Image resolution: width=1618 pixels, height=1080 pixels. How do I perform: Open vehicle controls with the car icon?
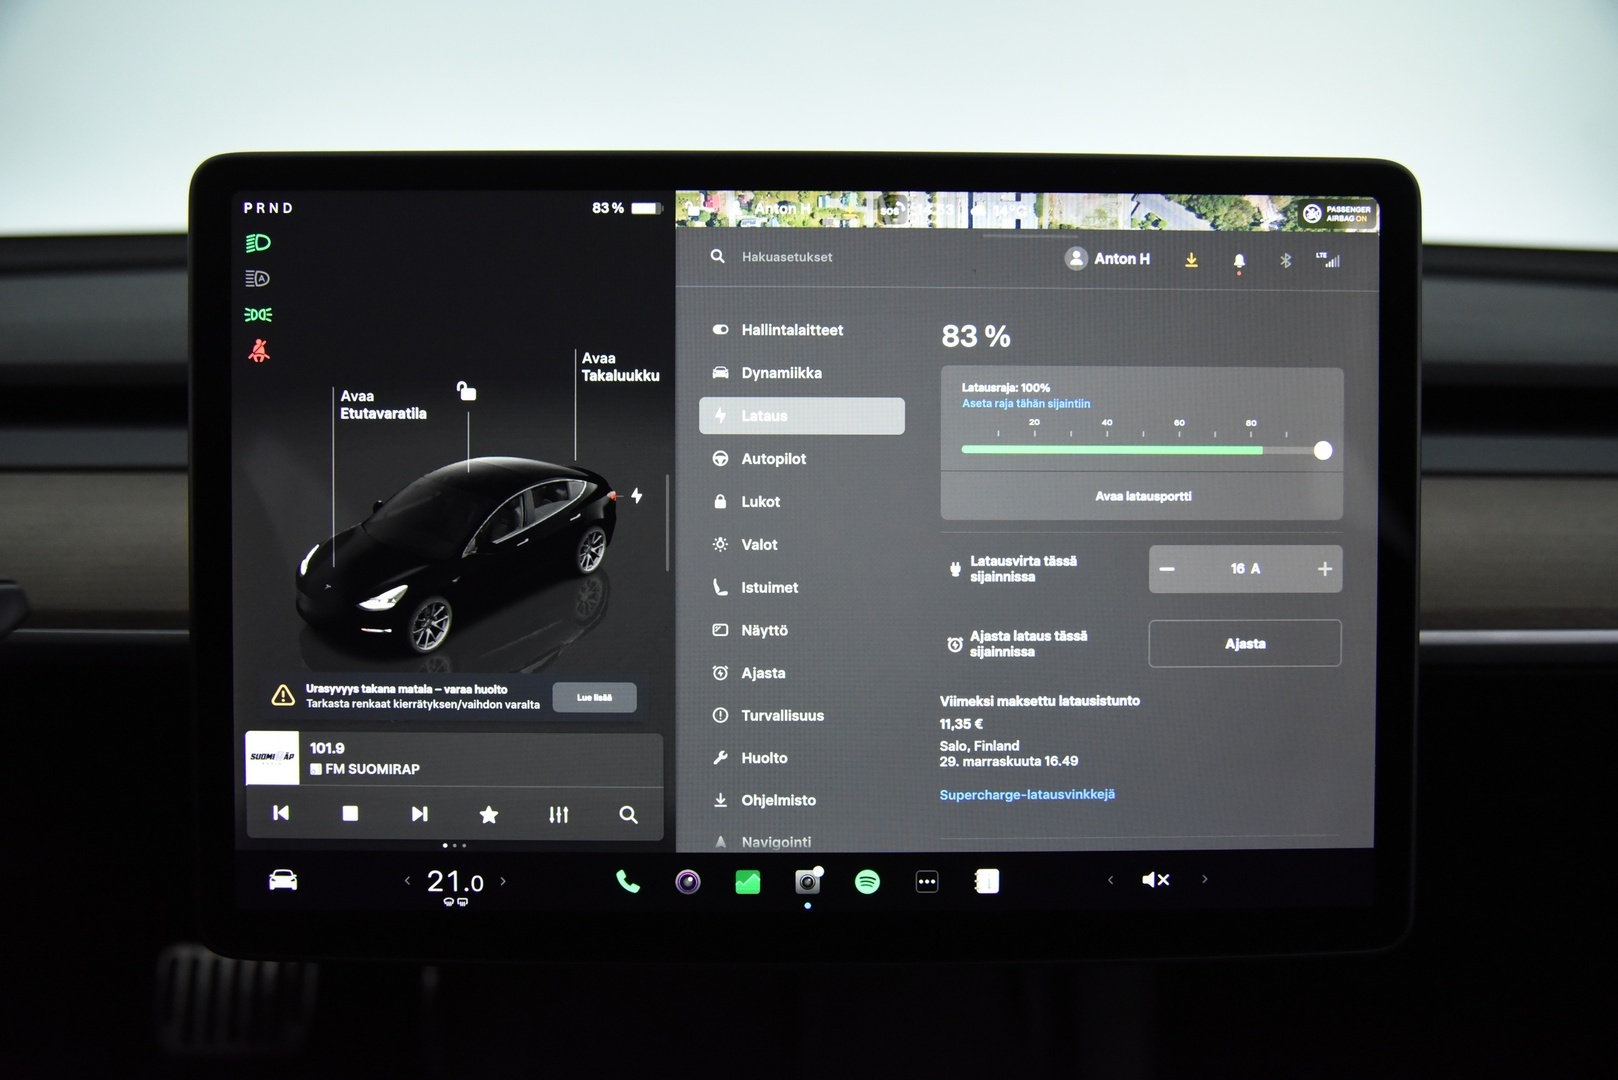pyautogui.click(x=282, y=880)
